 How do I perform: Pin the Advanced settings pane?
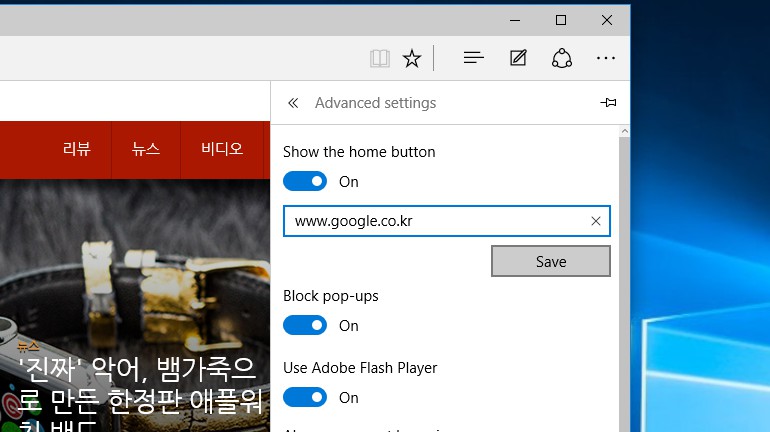(608, 102)
